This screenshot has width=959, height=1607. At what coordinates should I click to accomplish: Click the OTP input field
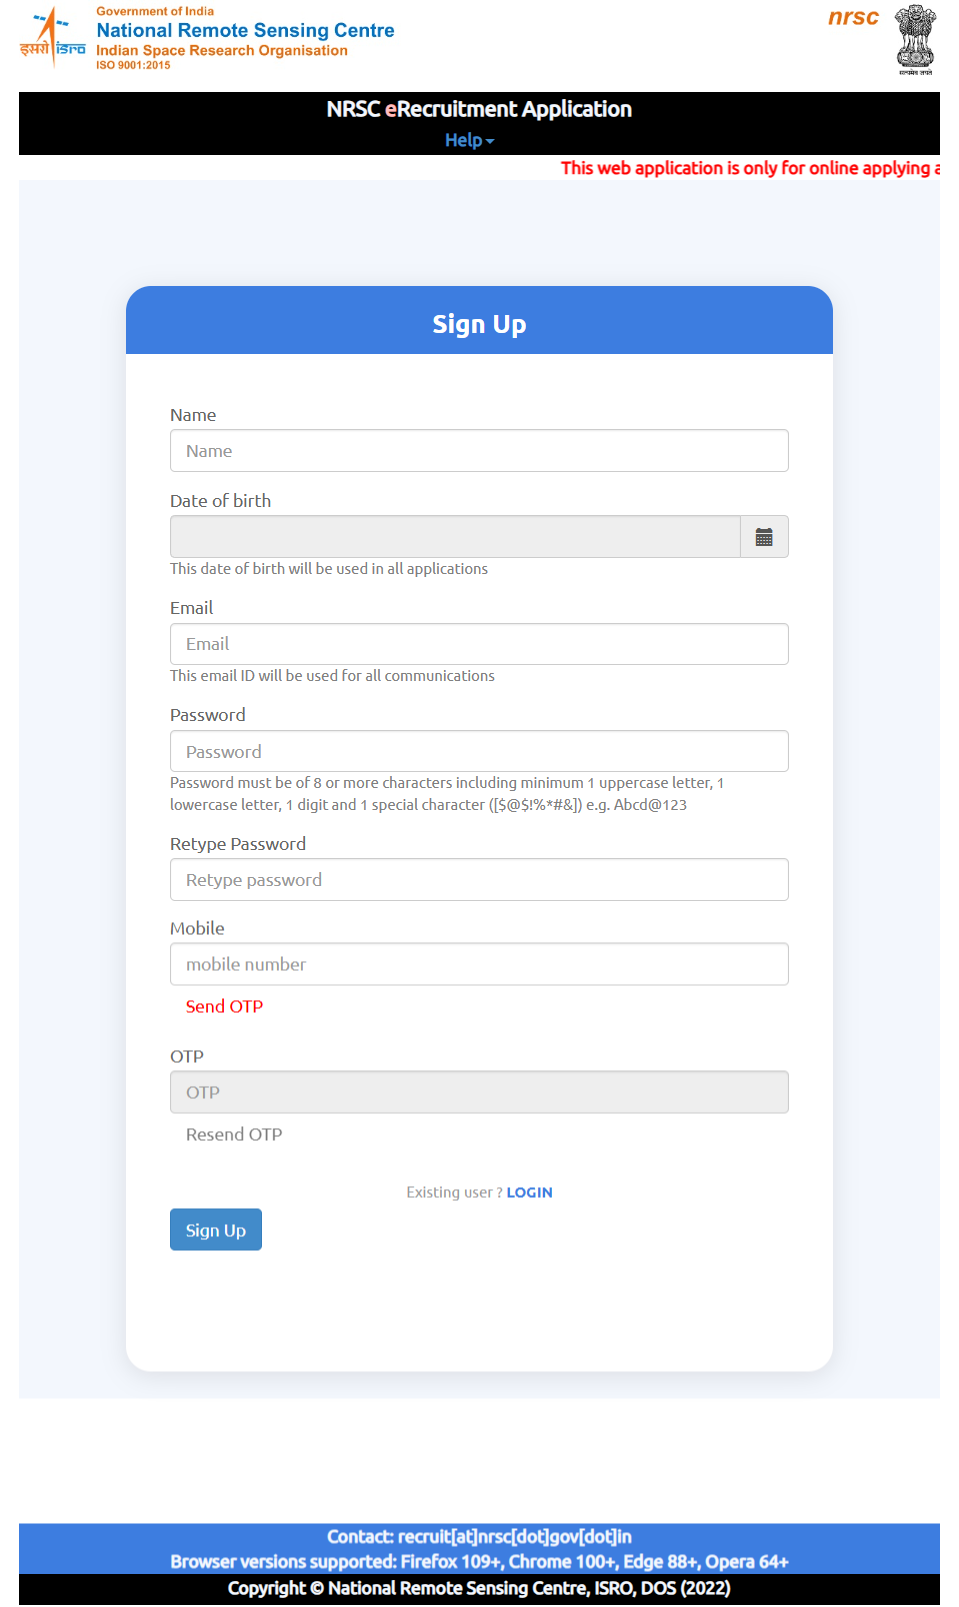[x=479, y=1092]
